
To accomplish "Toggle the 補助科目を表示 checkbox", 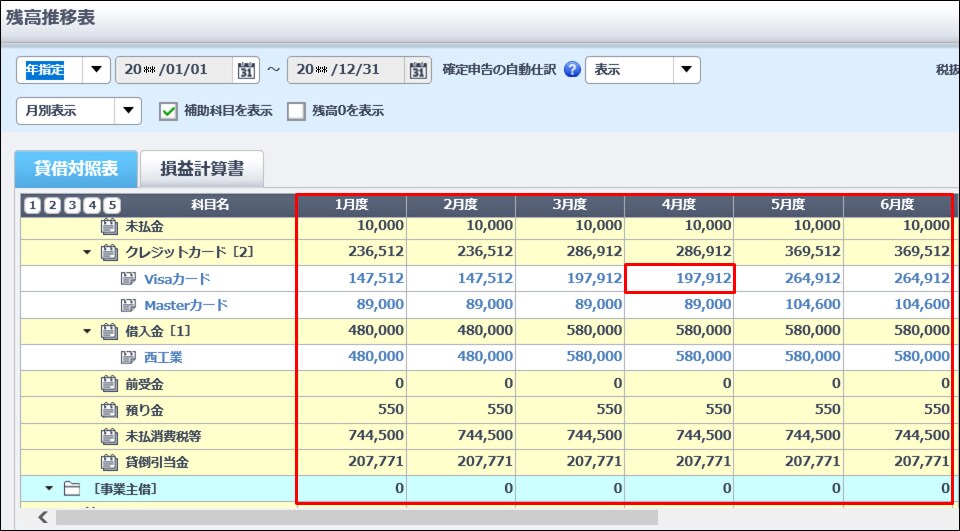I will (x=168, y=111).
